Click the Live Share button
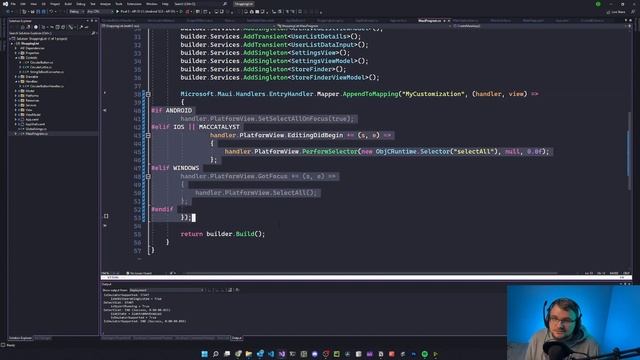The image size is (640, 360). pyautogui.click(x=616, y=12)
